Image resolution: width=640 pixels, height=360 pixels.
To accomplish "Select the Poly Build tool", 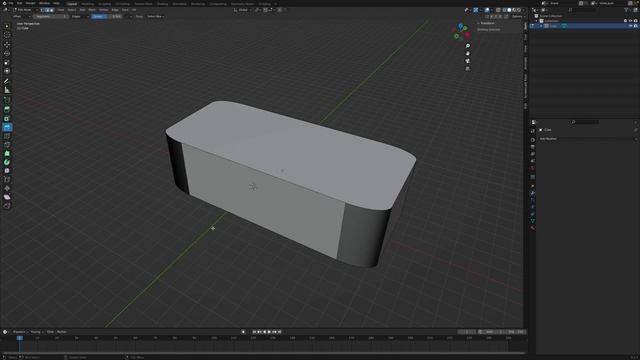I will click(x=7, y=153).
